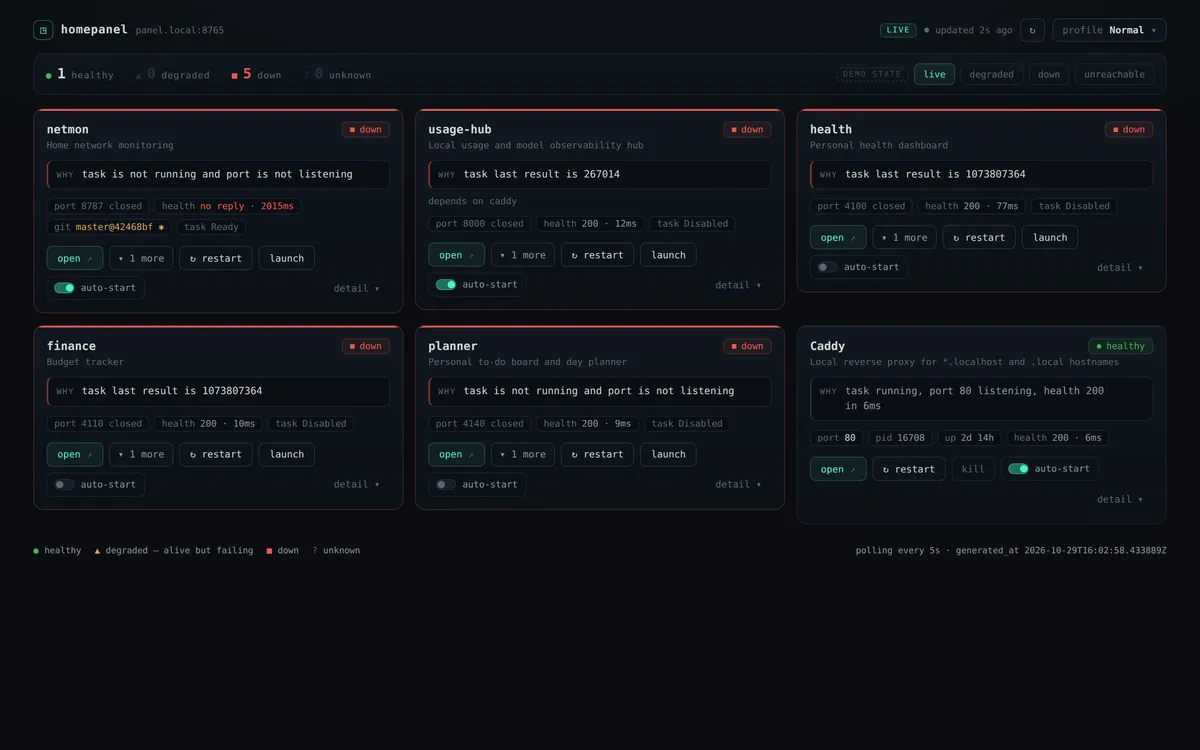Click 'depends on caddy' text in usage-hub
Viewport: 1200px width, 750px height.
[473, 201]
